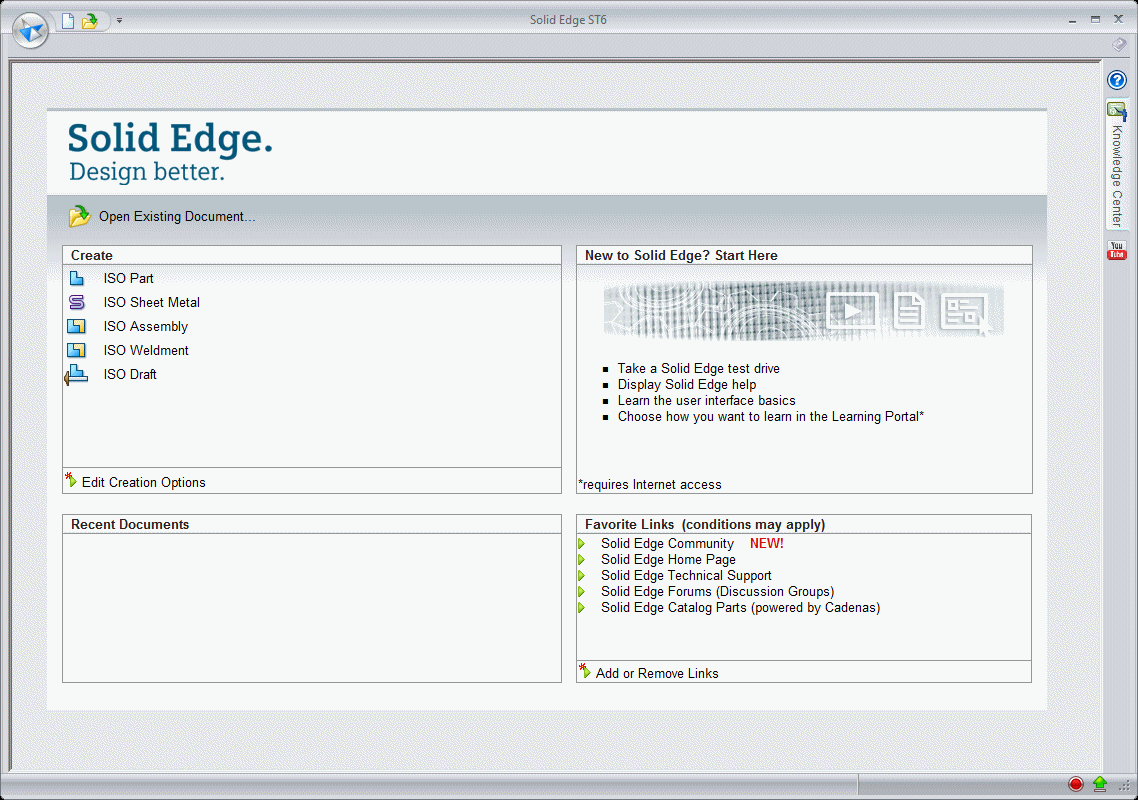Click the New document icon in quick access toolbar

pos(68,21)
